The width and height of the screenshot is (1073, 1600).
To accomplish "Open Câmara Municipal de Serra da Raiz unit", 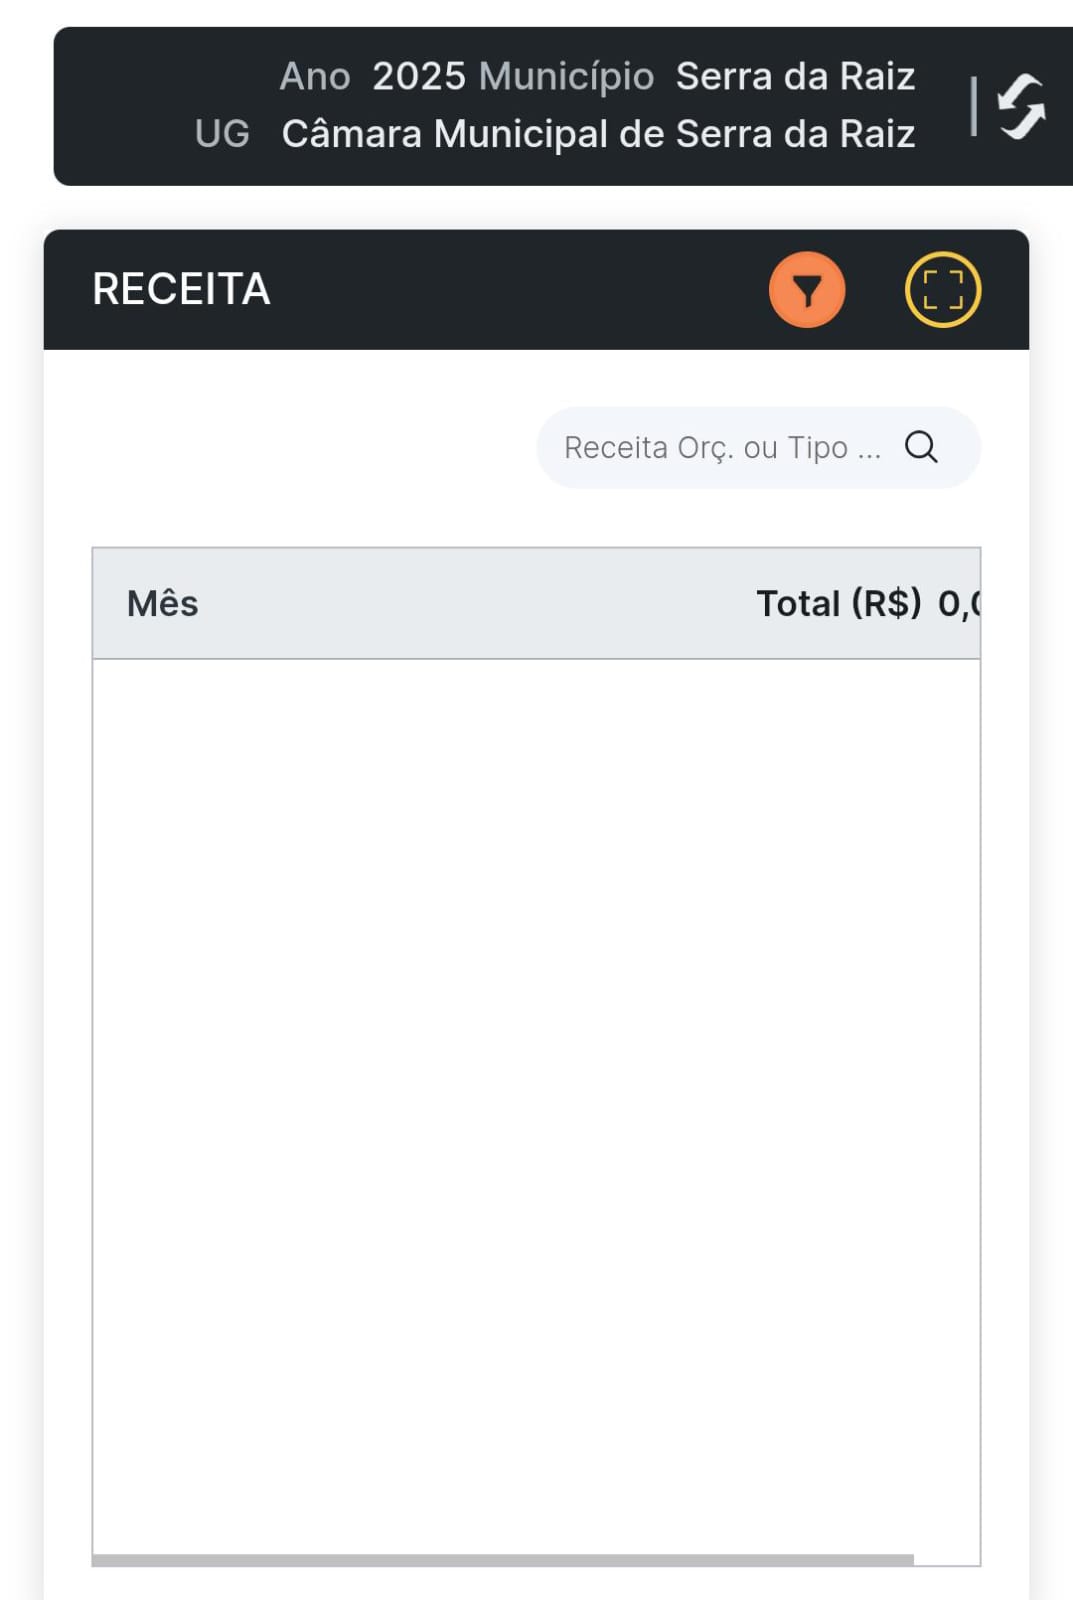I will point(598,134).
